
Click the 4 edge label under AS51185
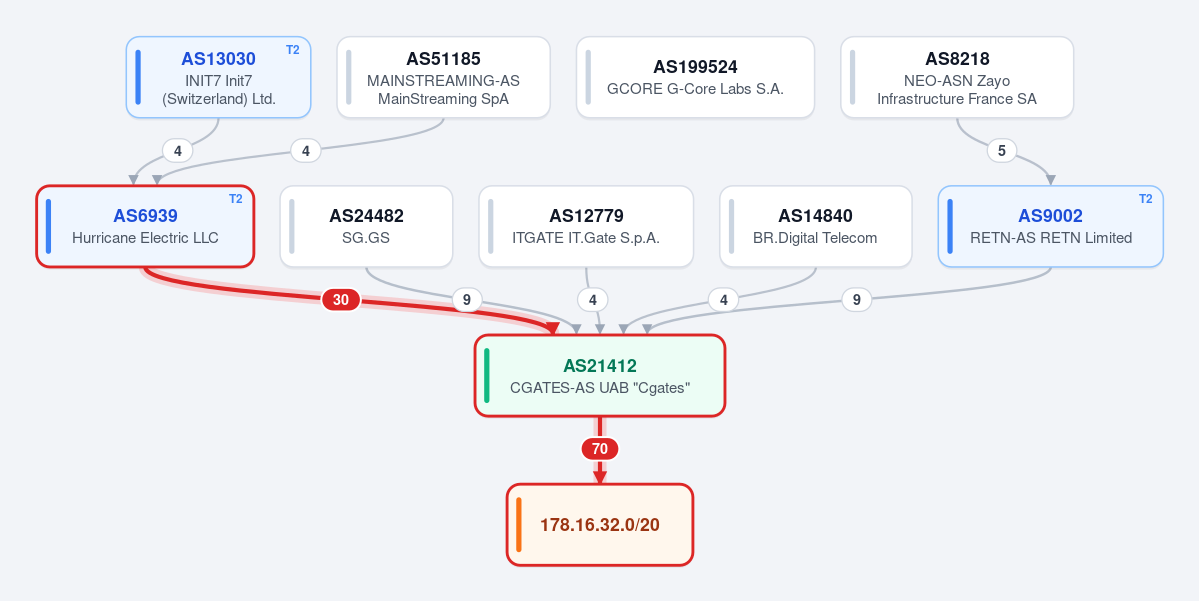[x=306, y=151]
